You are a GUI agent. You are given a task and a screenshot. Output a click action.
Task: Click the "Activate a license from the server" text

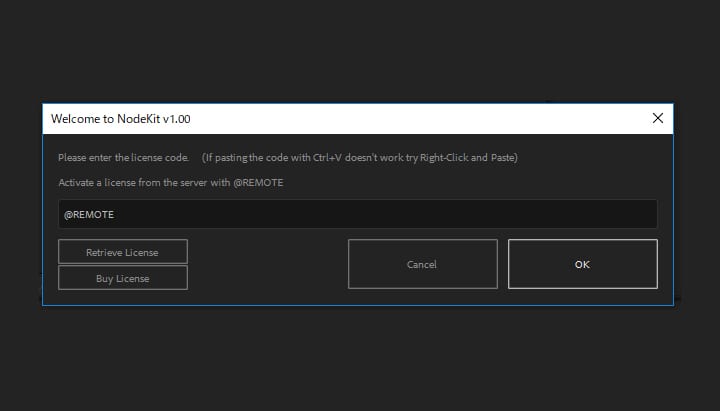click(171, 182)
